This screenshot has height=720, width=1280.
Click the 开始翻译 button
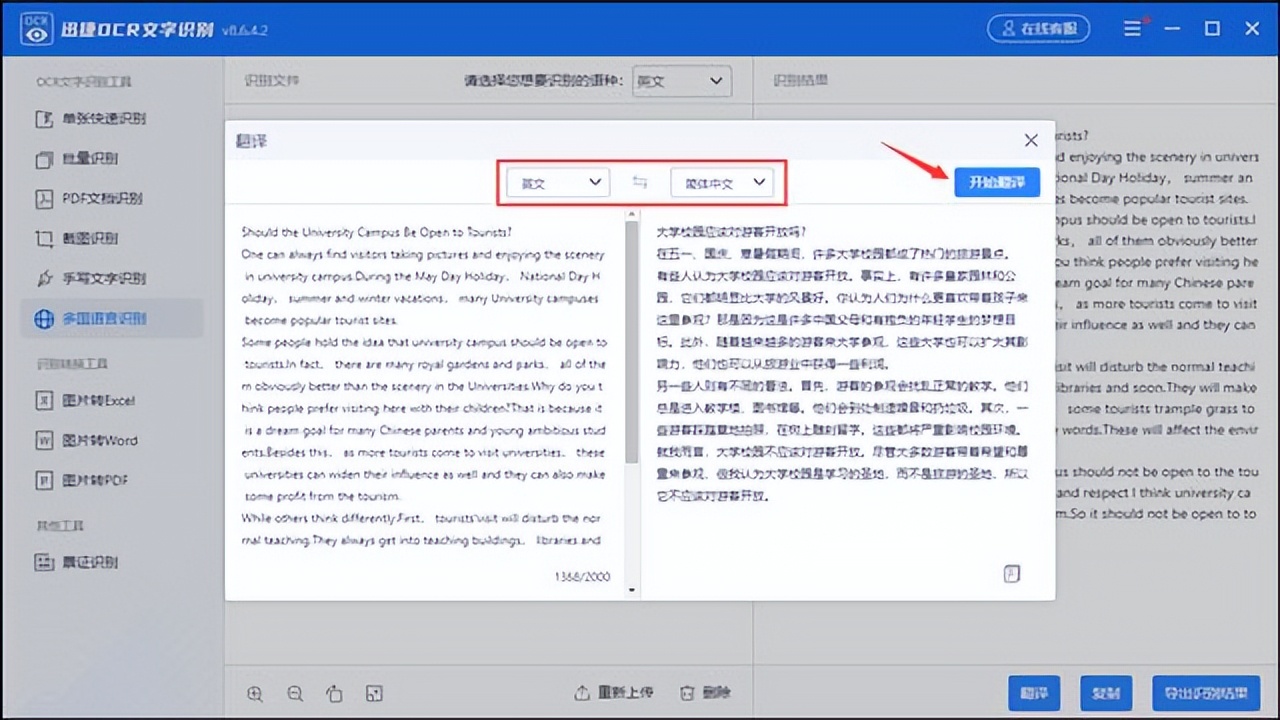997,182
